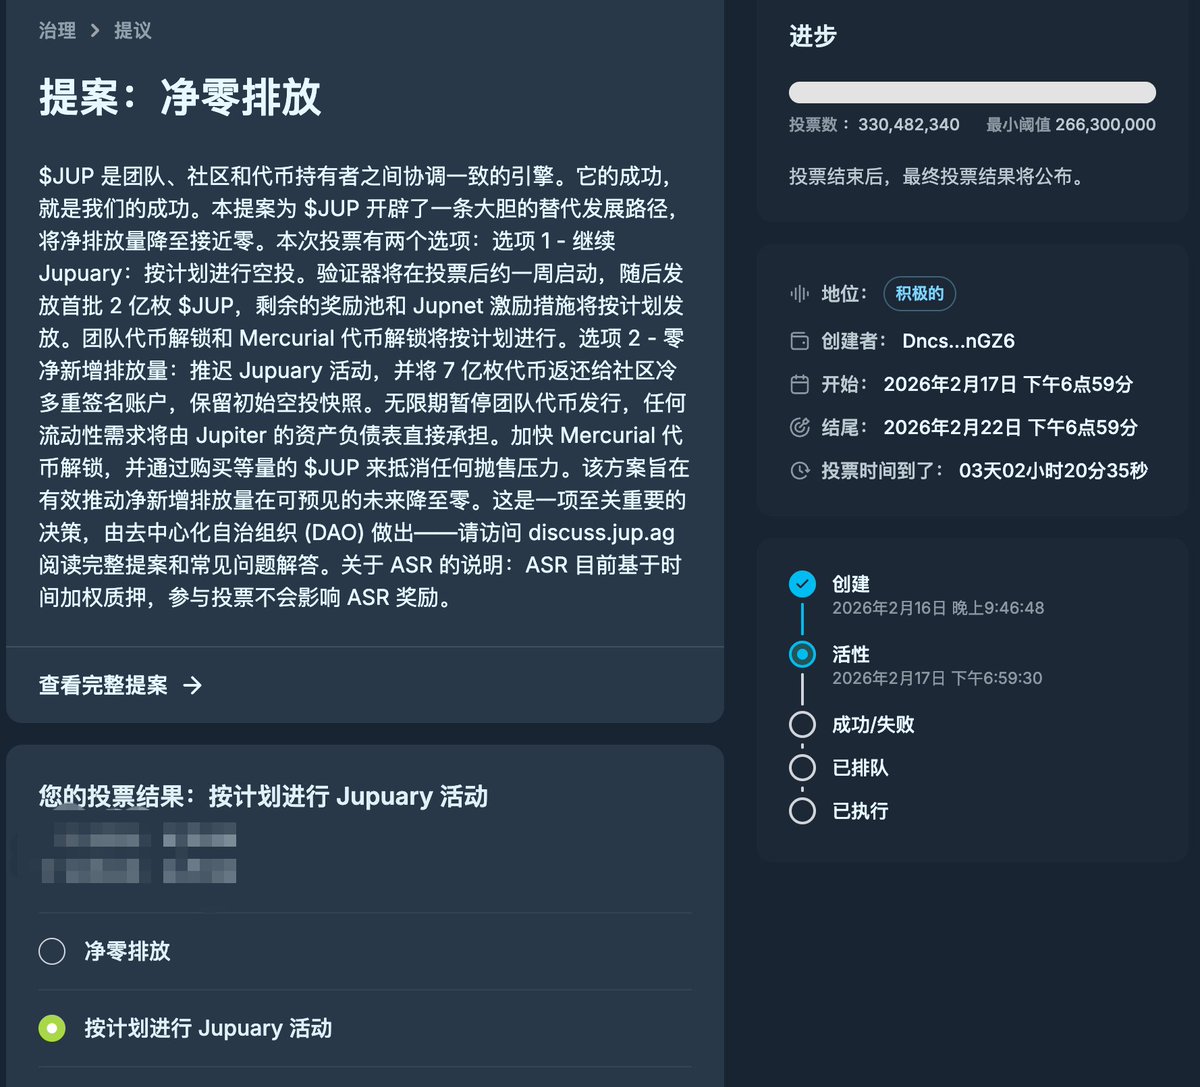Click the 已执行 timeline circle
Viewport: 1200px width, 1087px height.
802,811
